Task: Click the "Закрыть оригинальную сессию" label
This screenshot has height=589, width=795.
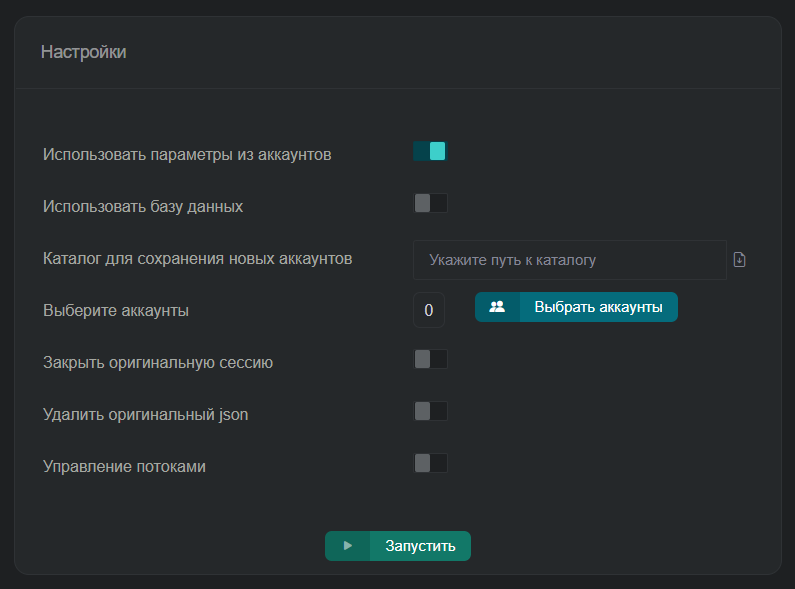Action: click(158, 363)
